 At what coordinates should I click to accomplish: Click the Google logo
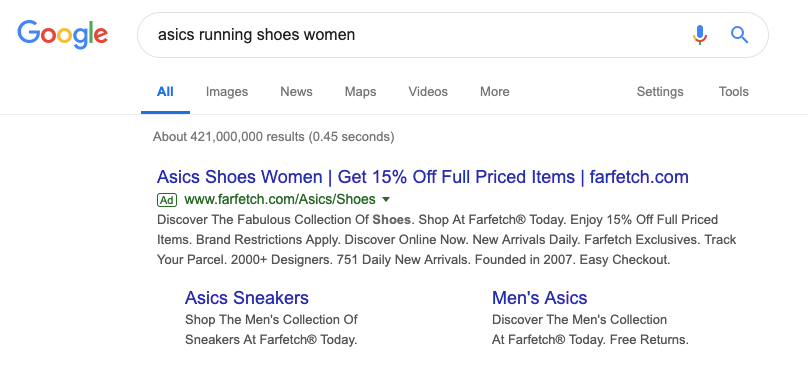click(62, 35)
